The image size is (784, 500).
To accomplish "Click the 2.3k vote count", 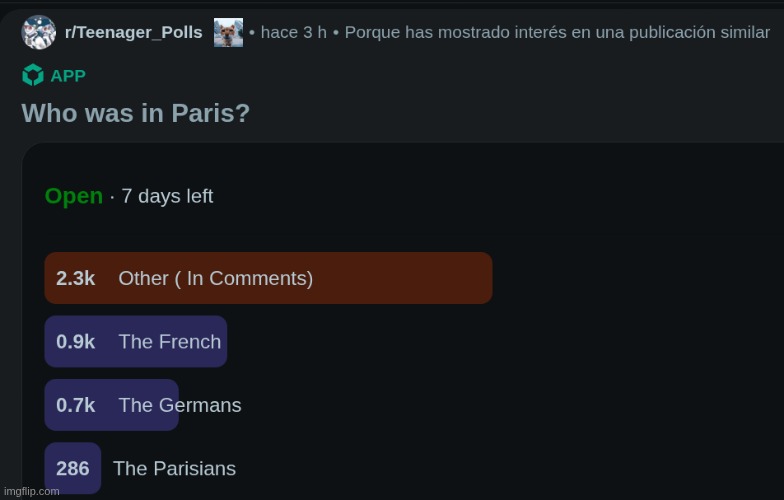I will (x=76, y=278).
